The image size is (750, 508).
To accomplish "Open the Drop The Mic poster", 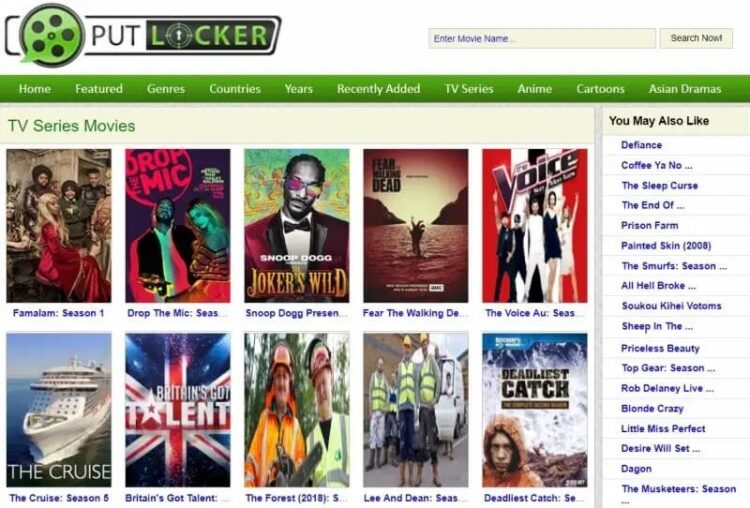I will [177, 225].
